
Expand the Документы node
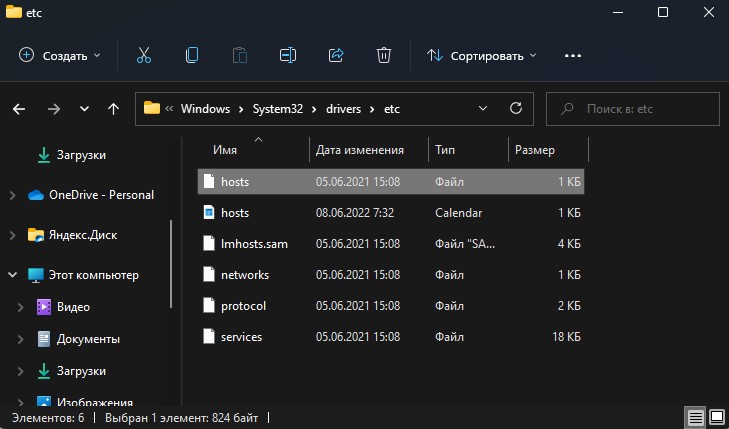point(20,339)
